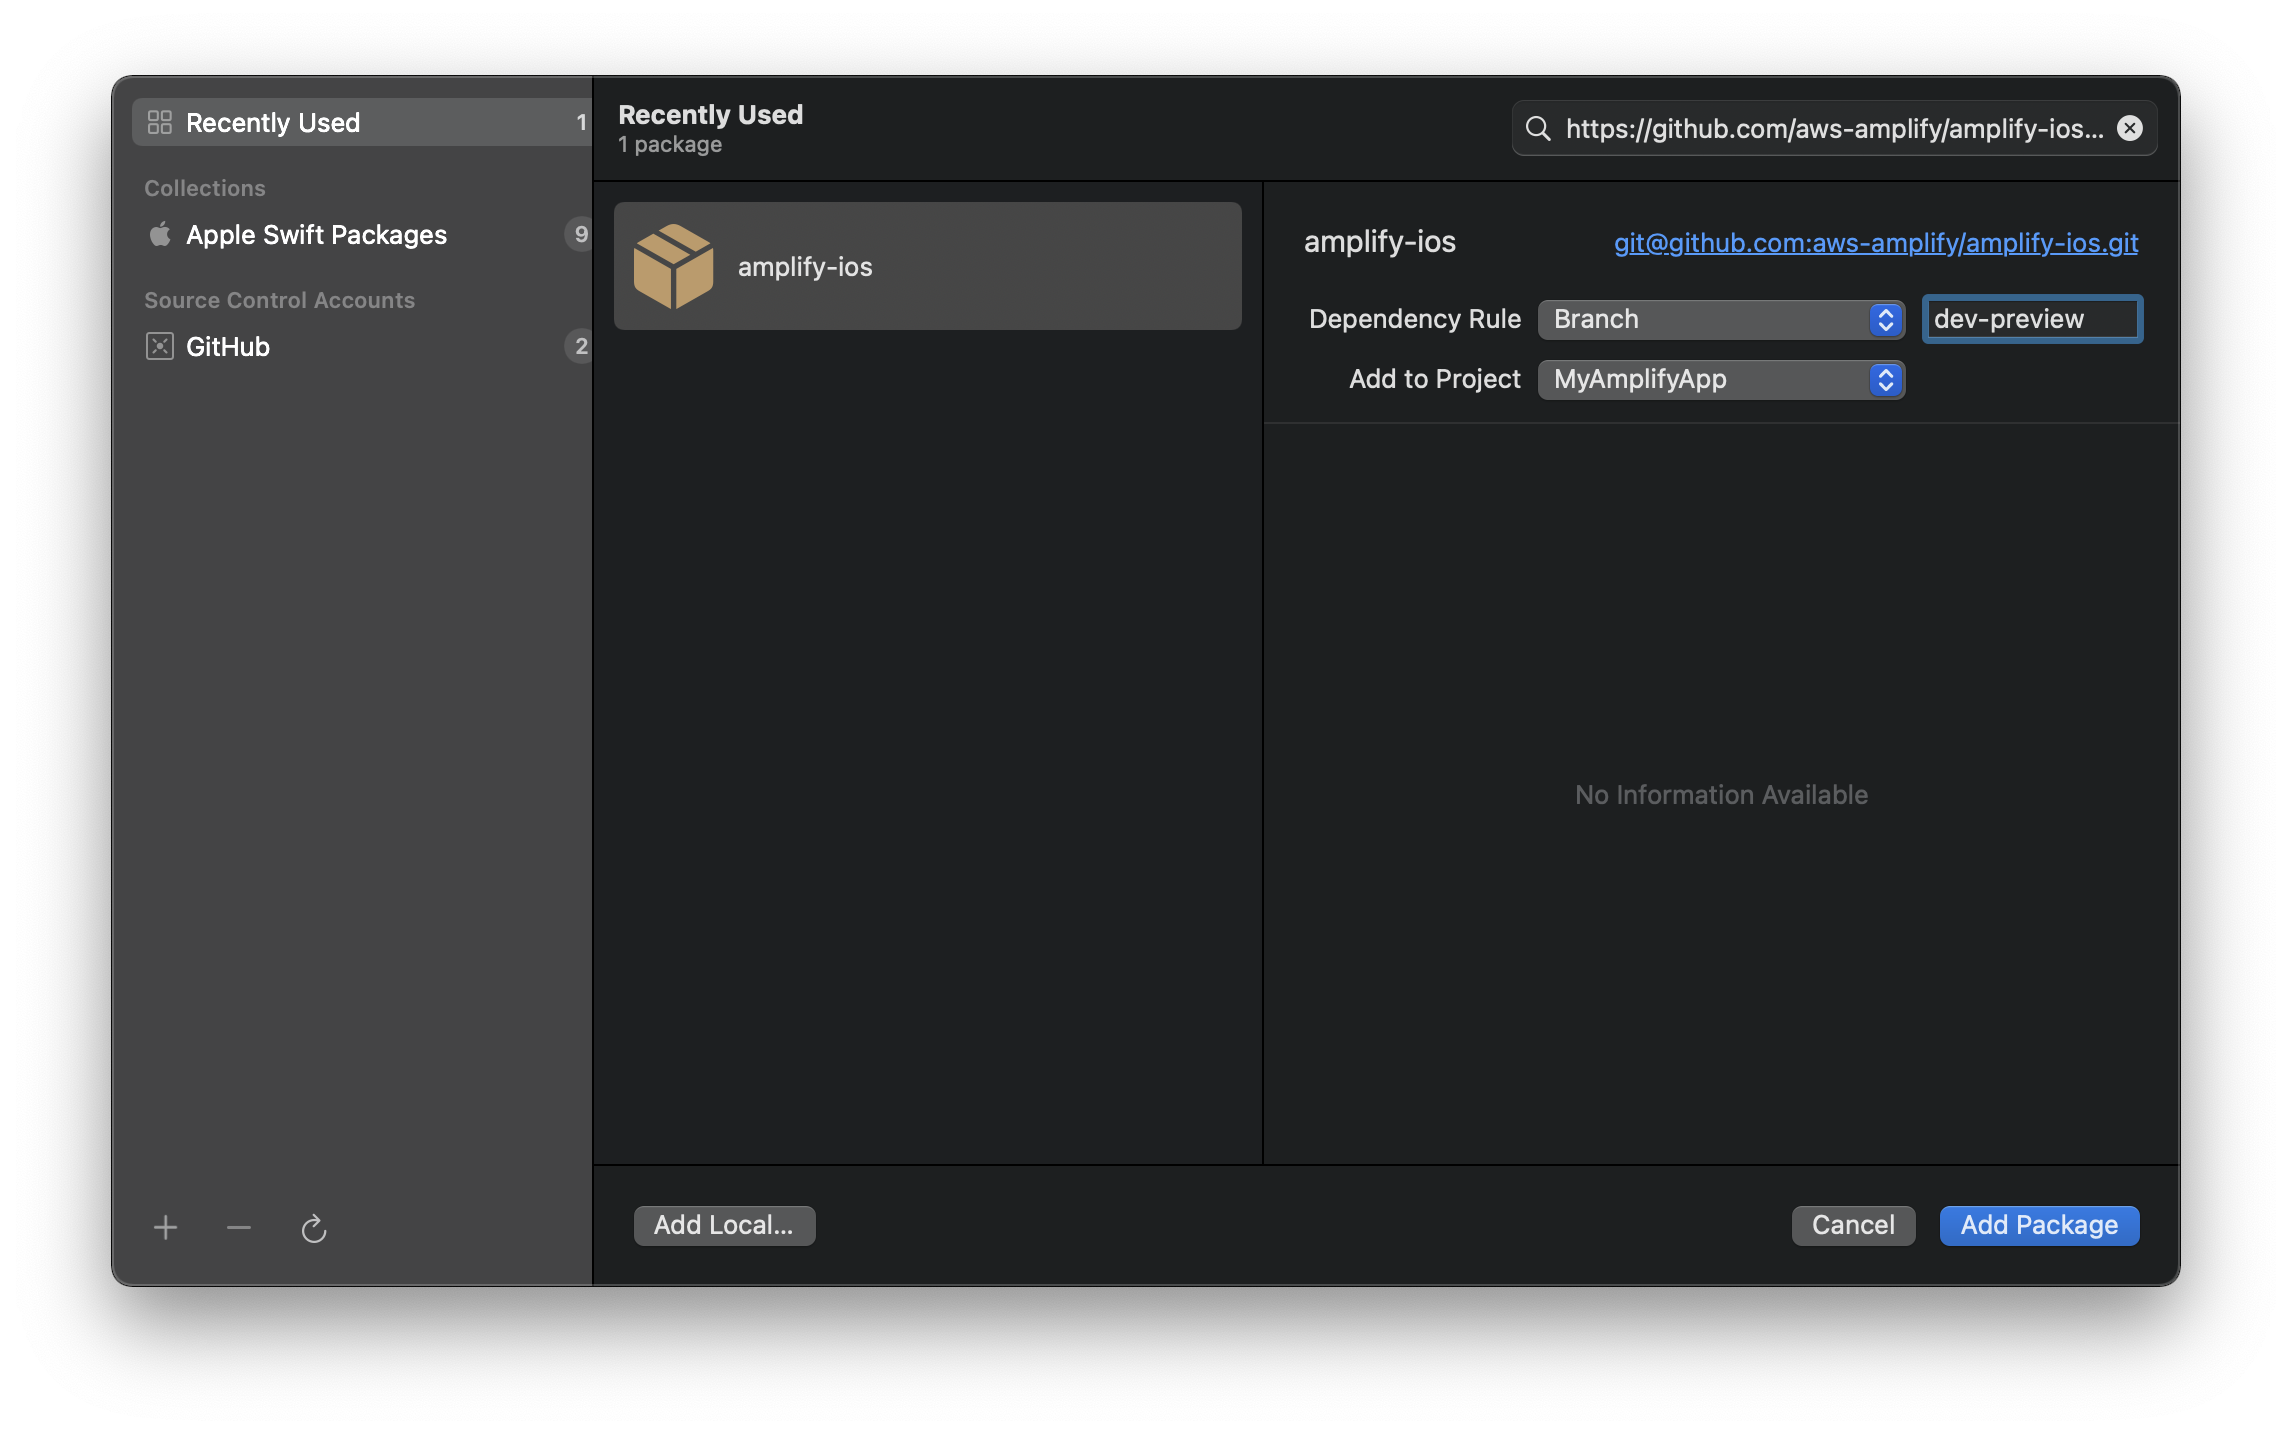Open the amplify-ios git repository link
2292x1434 pixels.
[x=1876, y=242]
